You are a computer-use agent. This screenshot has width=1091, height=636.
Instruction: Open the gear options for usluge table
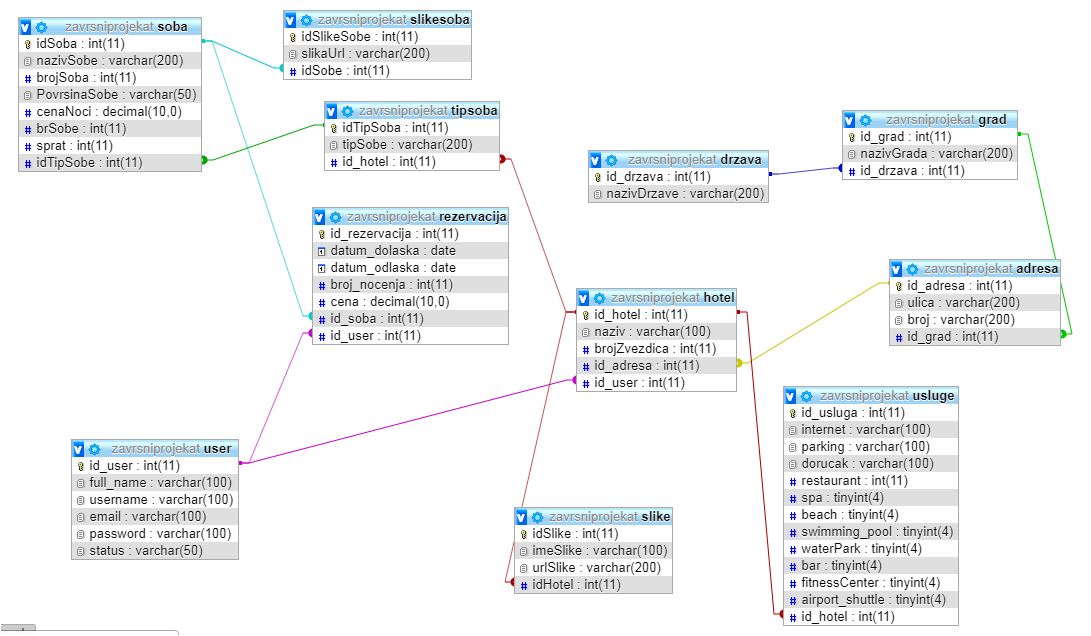(x=806, y=396)
